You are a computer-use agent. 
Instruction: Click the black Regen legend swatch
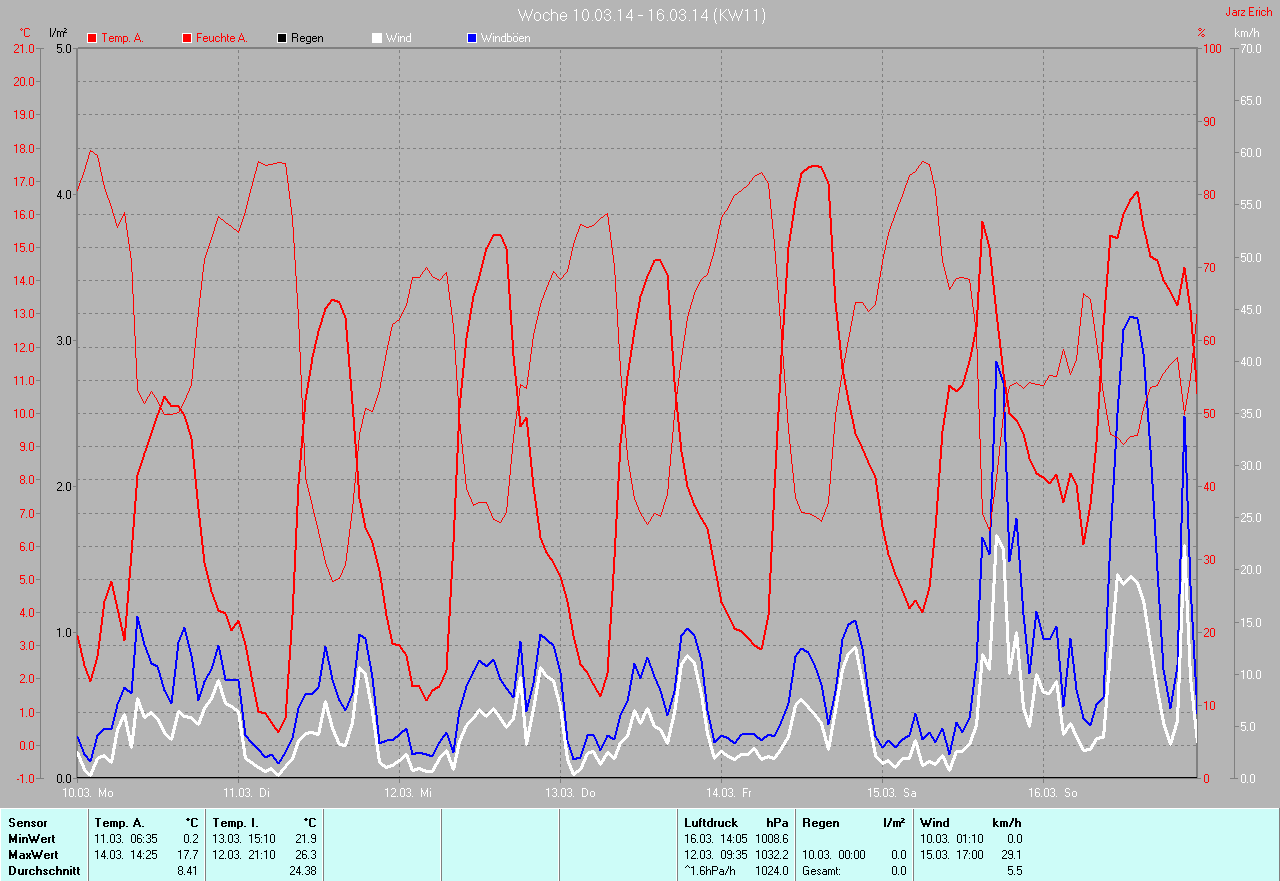pyautogui.click(x=282, y=38)
